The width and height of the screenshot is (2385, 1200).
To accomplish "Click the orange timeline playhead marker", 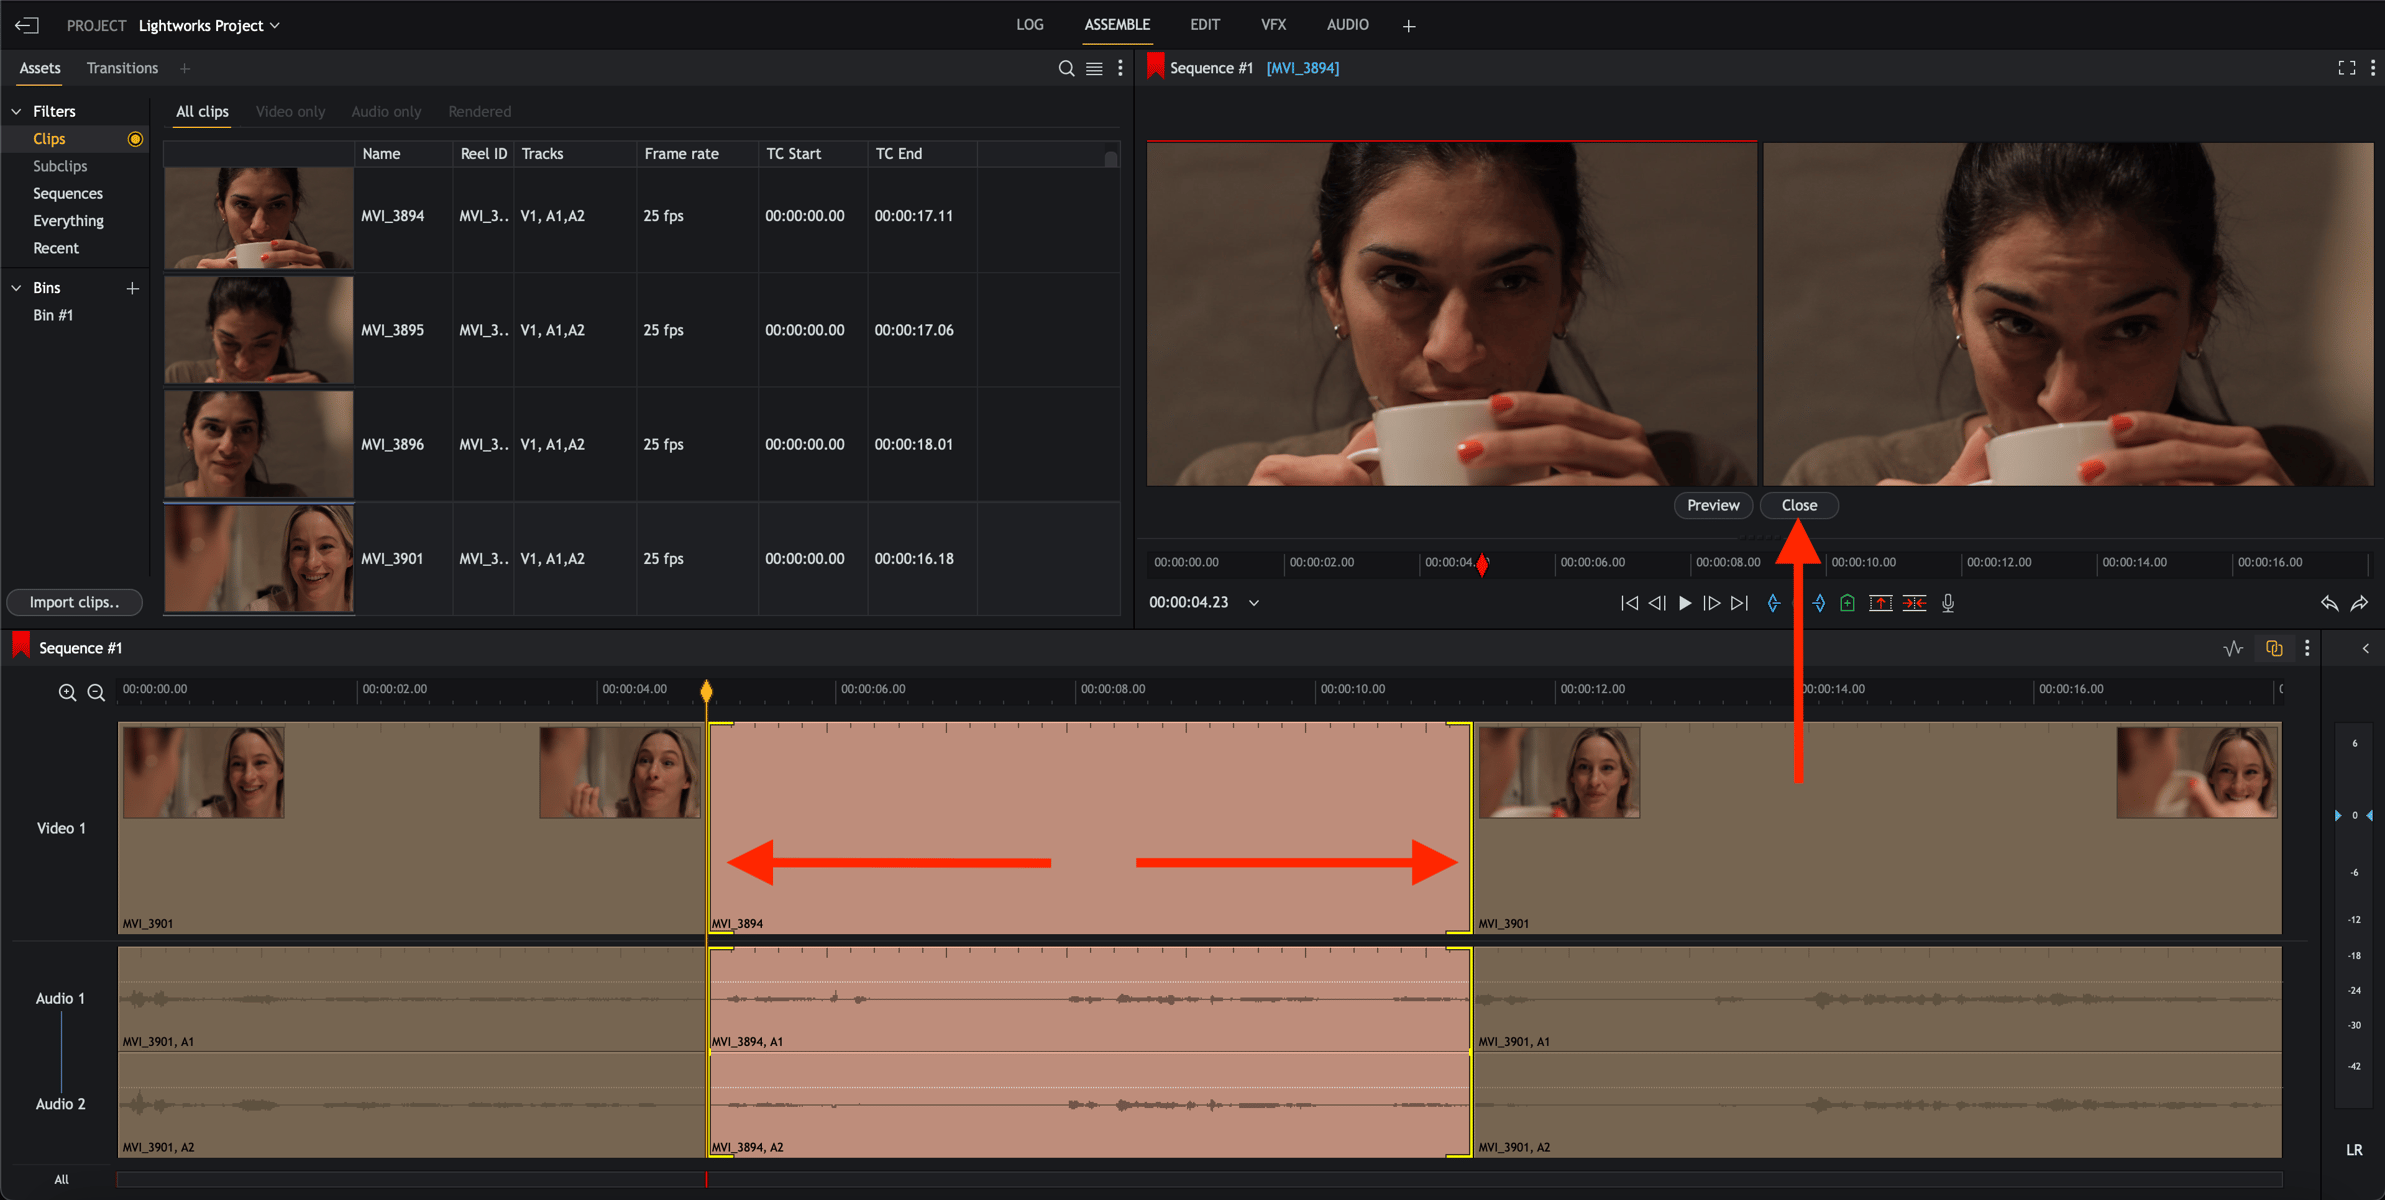I will (706, 691).
